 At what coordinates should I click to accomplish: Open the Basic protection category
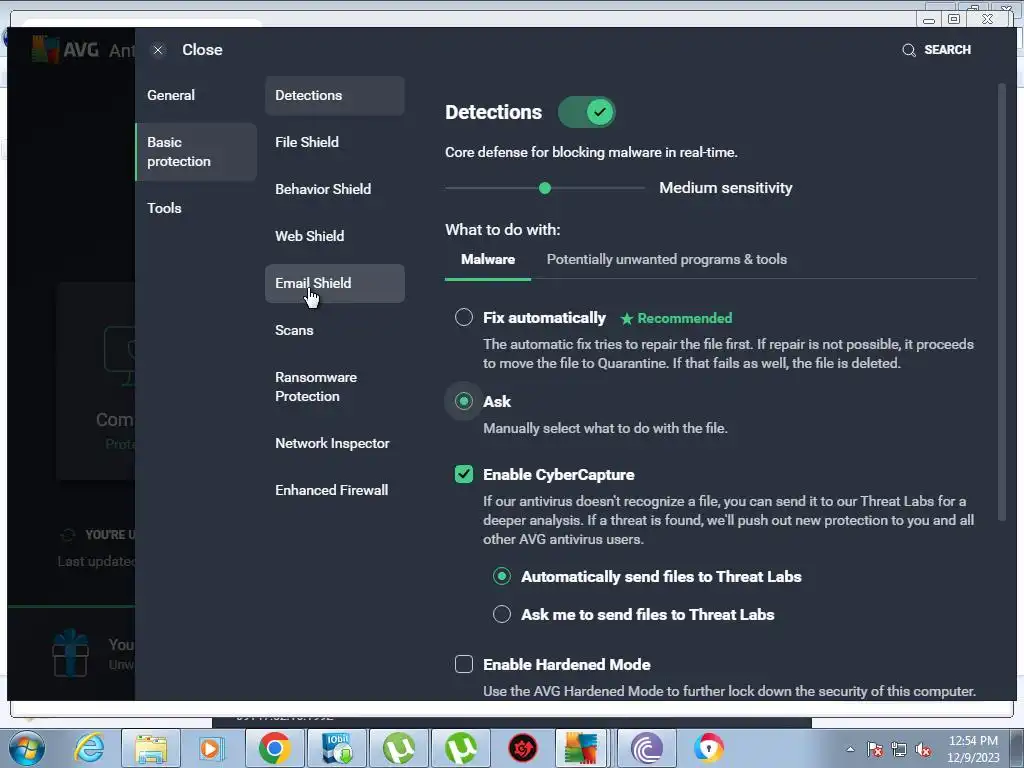point(196,152)
